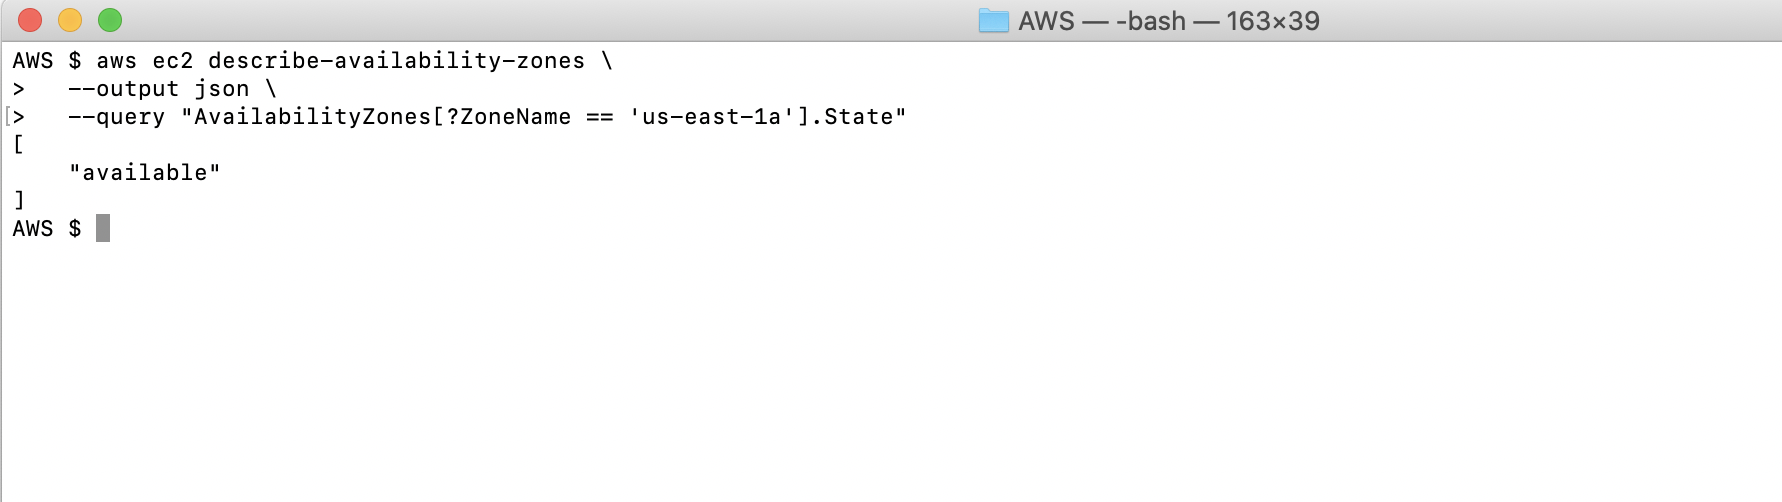This screenshot has width=1782, height=502.
Task: Click the yellow minimize window button
Action: 70,20
